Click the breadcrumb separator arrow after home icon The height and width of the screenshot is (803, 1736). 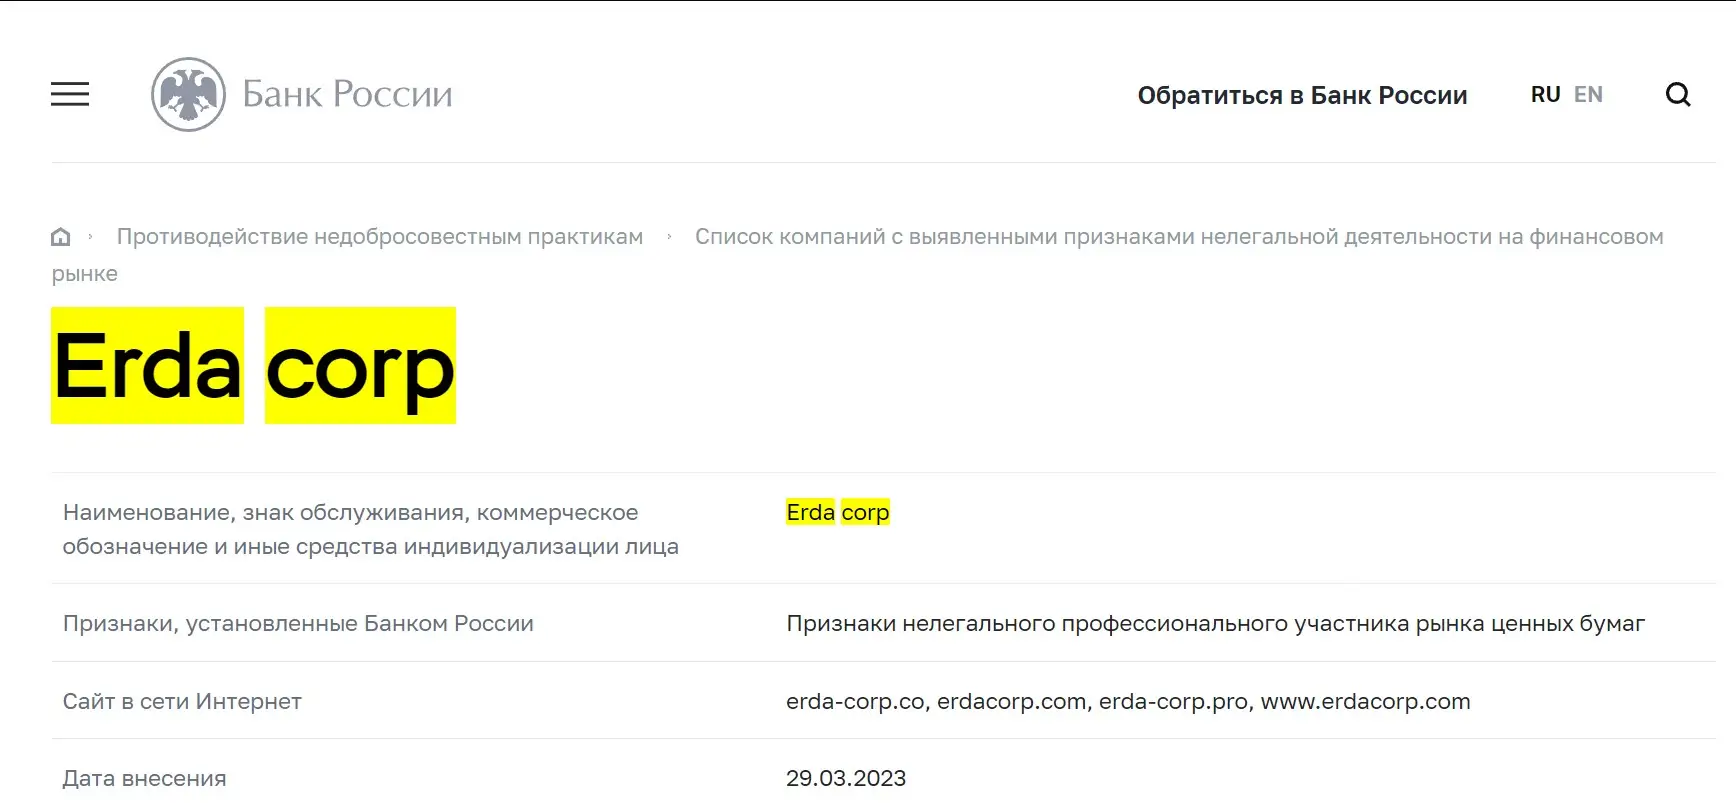click(92, 236)
